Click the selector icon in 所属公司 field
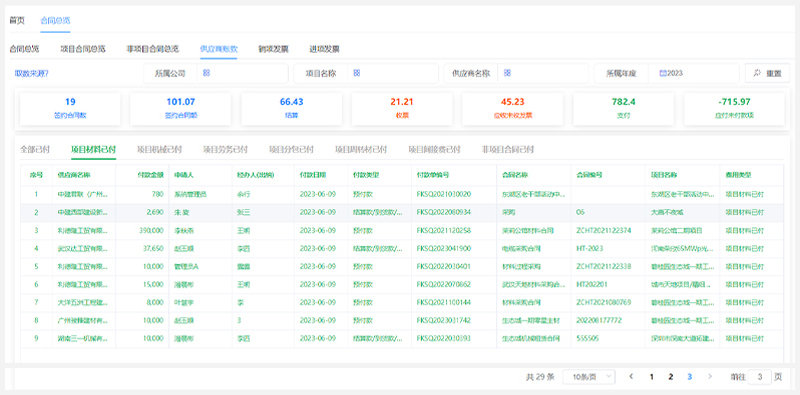Viewport: 800px width, 395px height. [x=206, y=73]
